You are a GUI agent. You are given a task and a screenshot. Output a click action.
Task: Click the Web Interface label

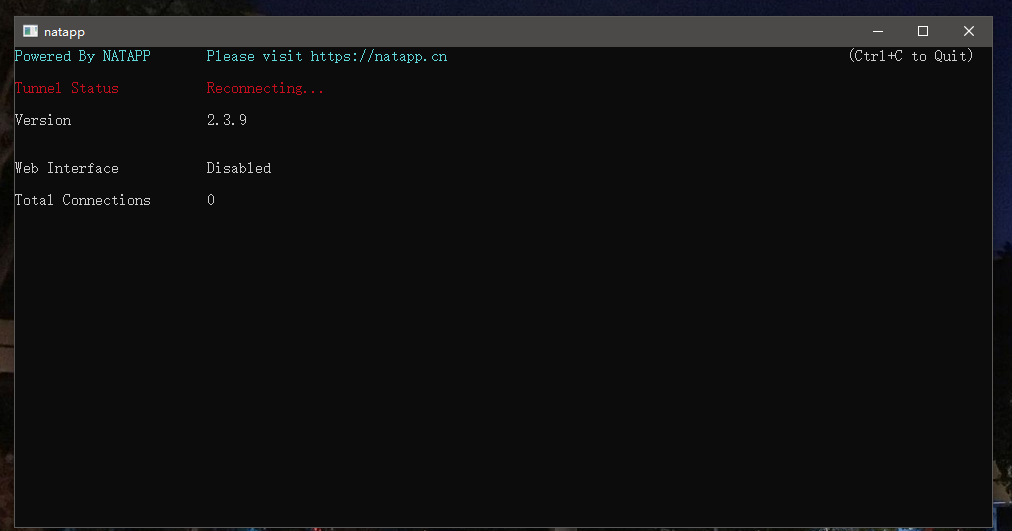click(x=66, y=168)
